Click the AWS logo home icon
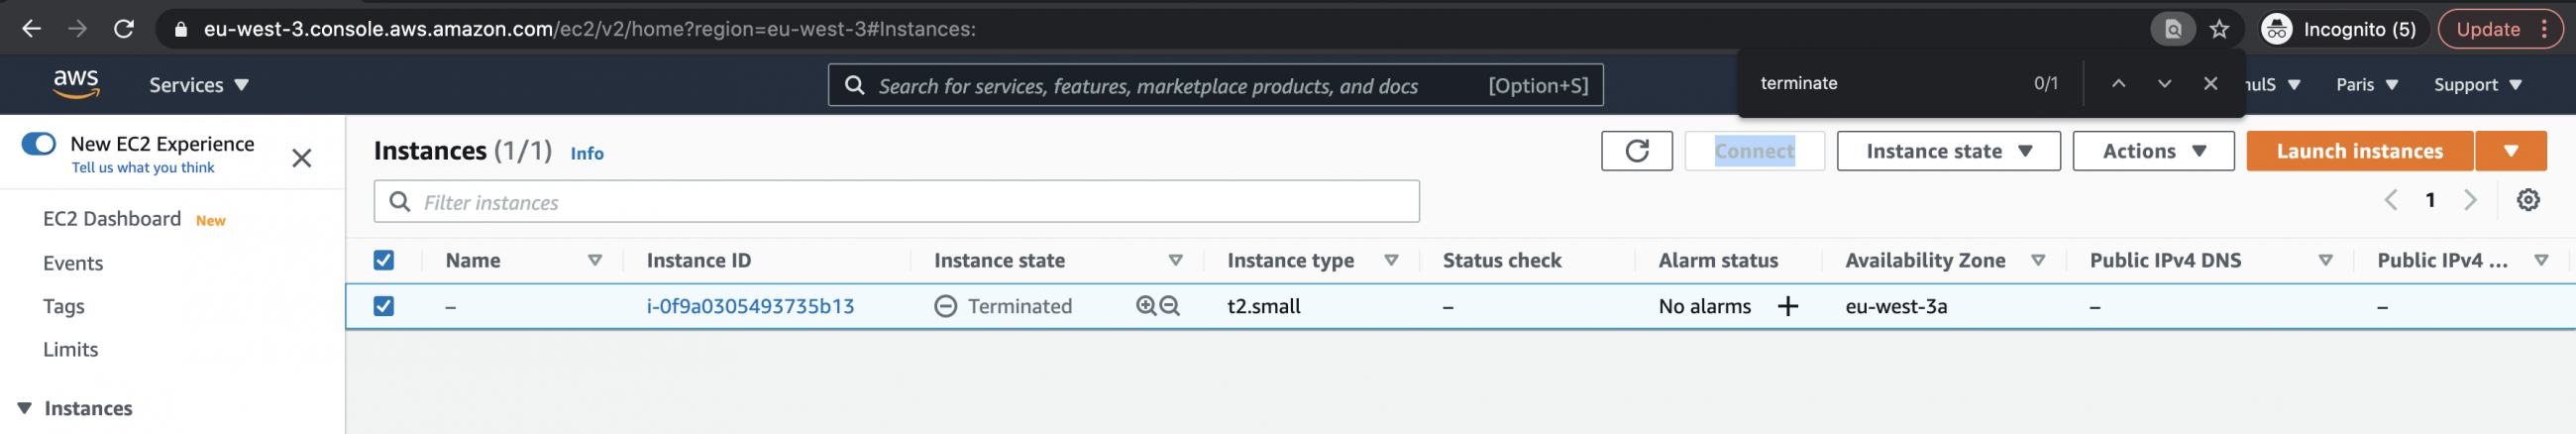This screenshot has height=434, width=2576. click(x=76, y=85)
